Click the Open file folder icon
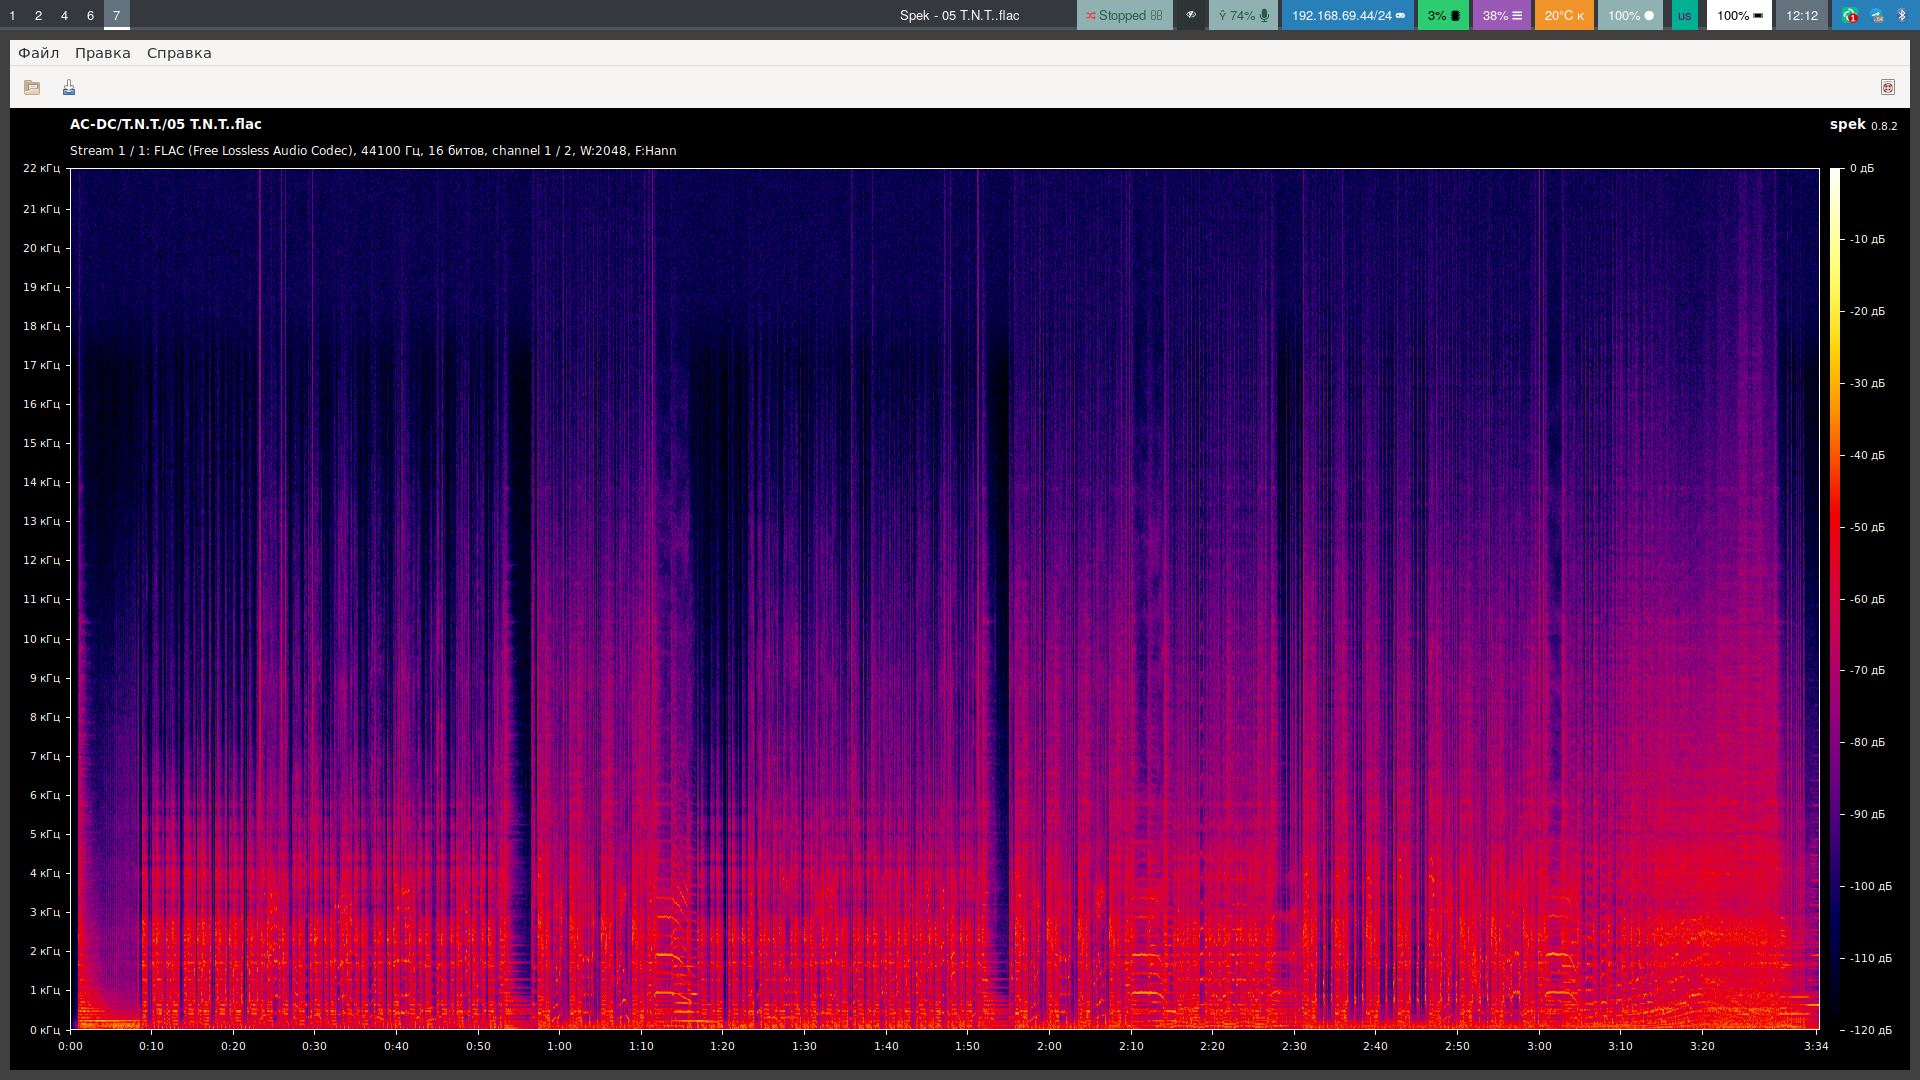This screenshot has height=1080, width=1920. pos(32,88)
